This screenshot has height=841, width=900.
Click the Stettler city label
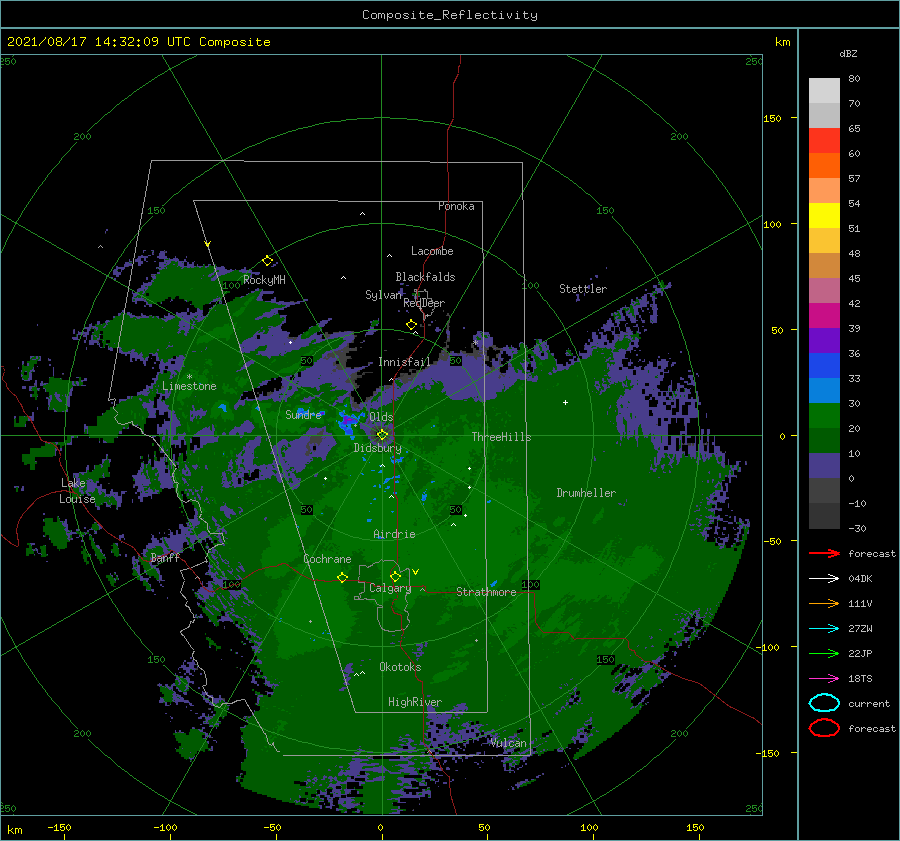583,289
